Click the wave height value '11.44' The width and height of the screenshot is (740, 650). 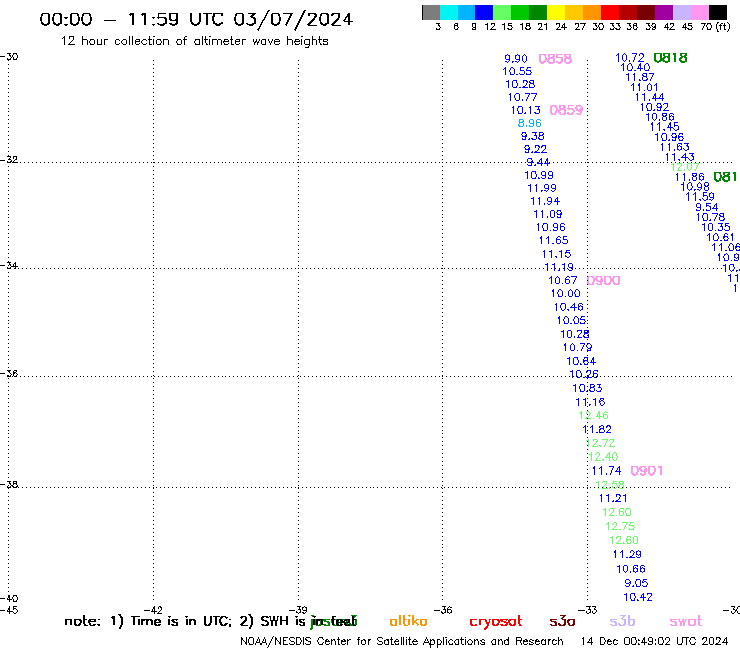(x=649, y=97)
